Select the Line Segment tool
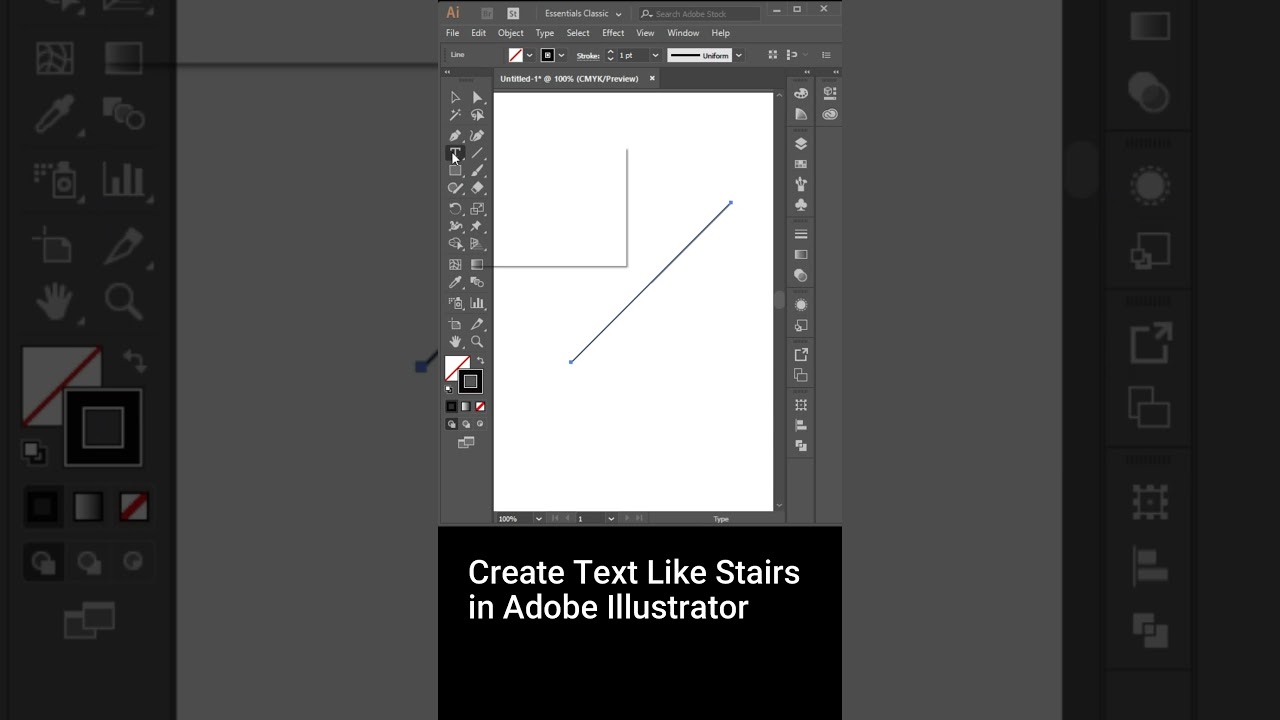Image resolution: width=1280 pixels, height=720 pixels. coord(477,153)
